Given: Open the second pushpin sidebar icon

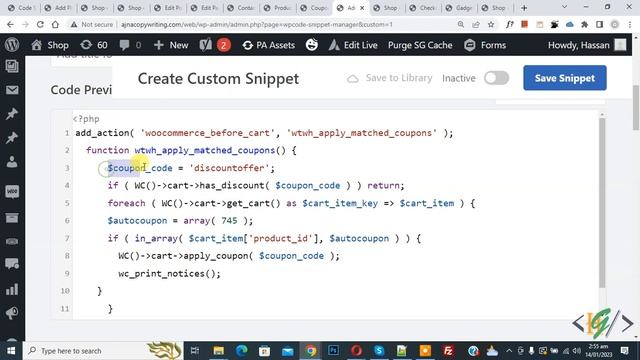Looking at the screenshot, I should pyautogui.click(x=12, y=138).
